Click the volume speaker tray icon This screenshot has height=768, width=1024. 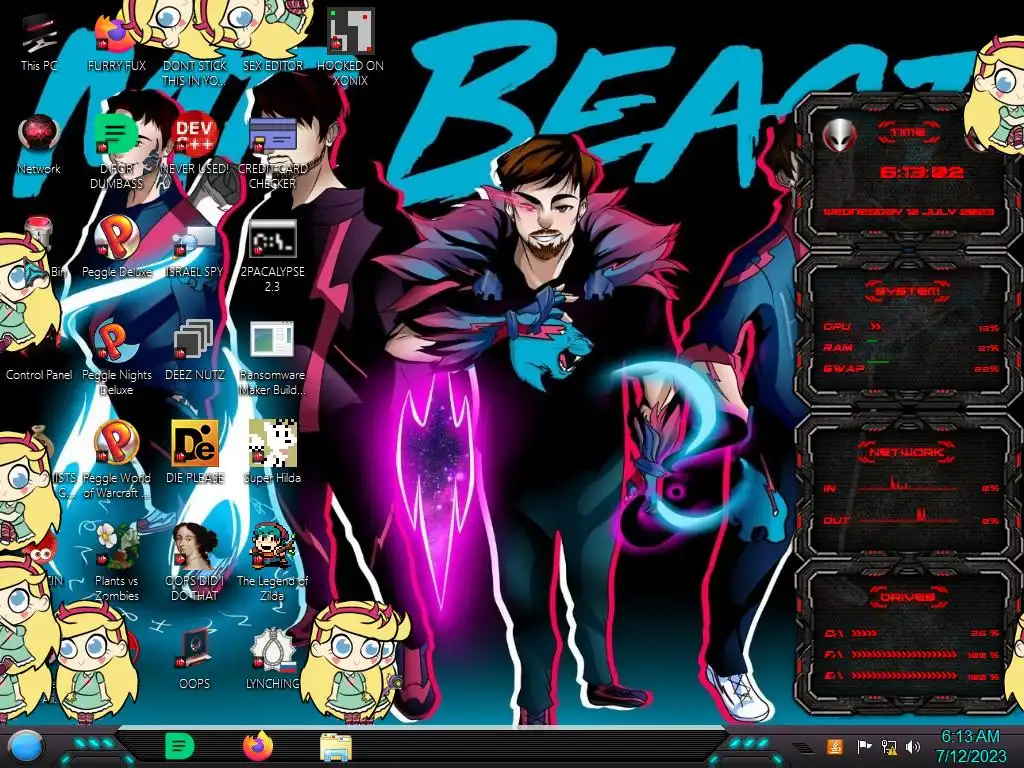tap(913, 746)
